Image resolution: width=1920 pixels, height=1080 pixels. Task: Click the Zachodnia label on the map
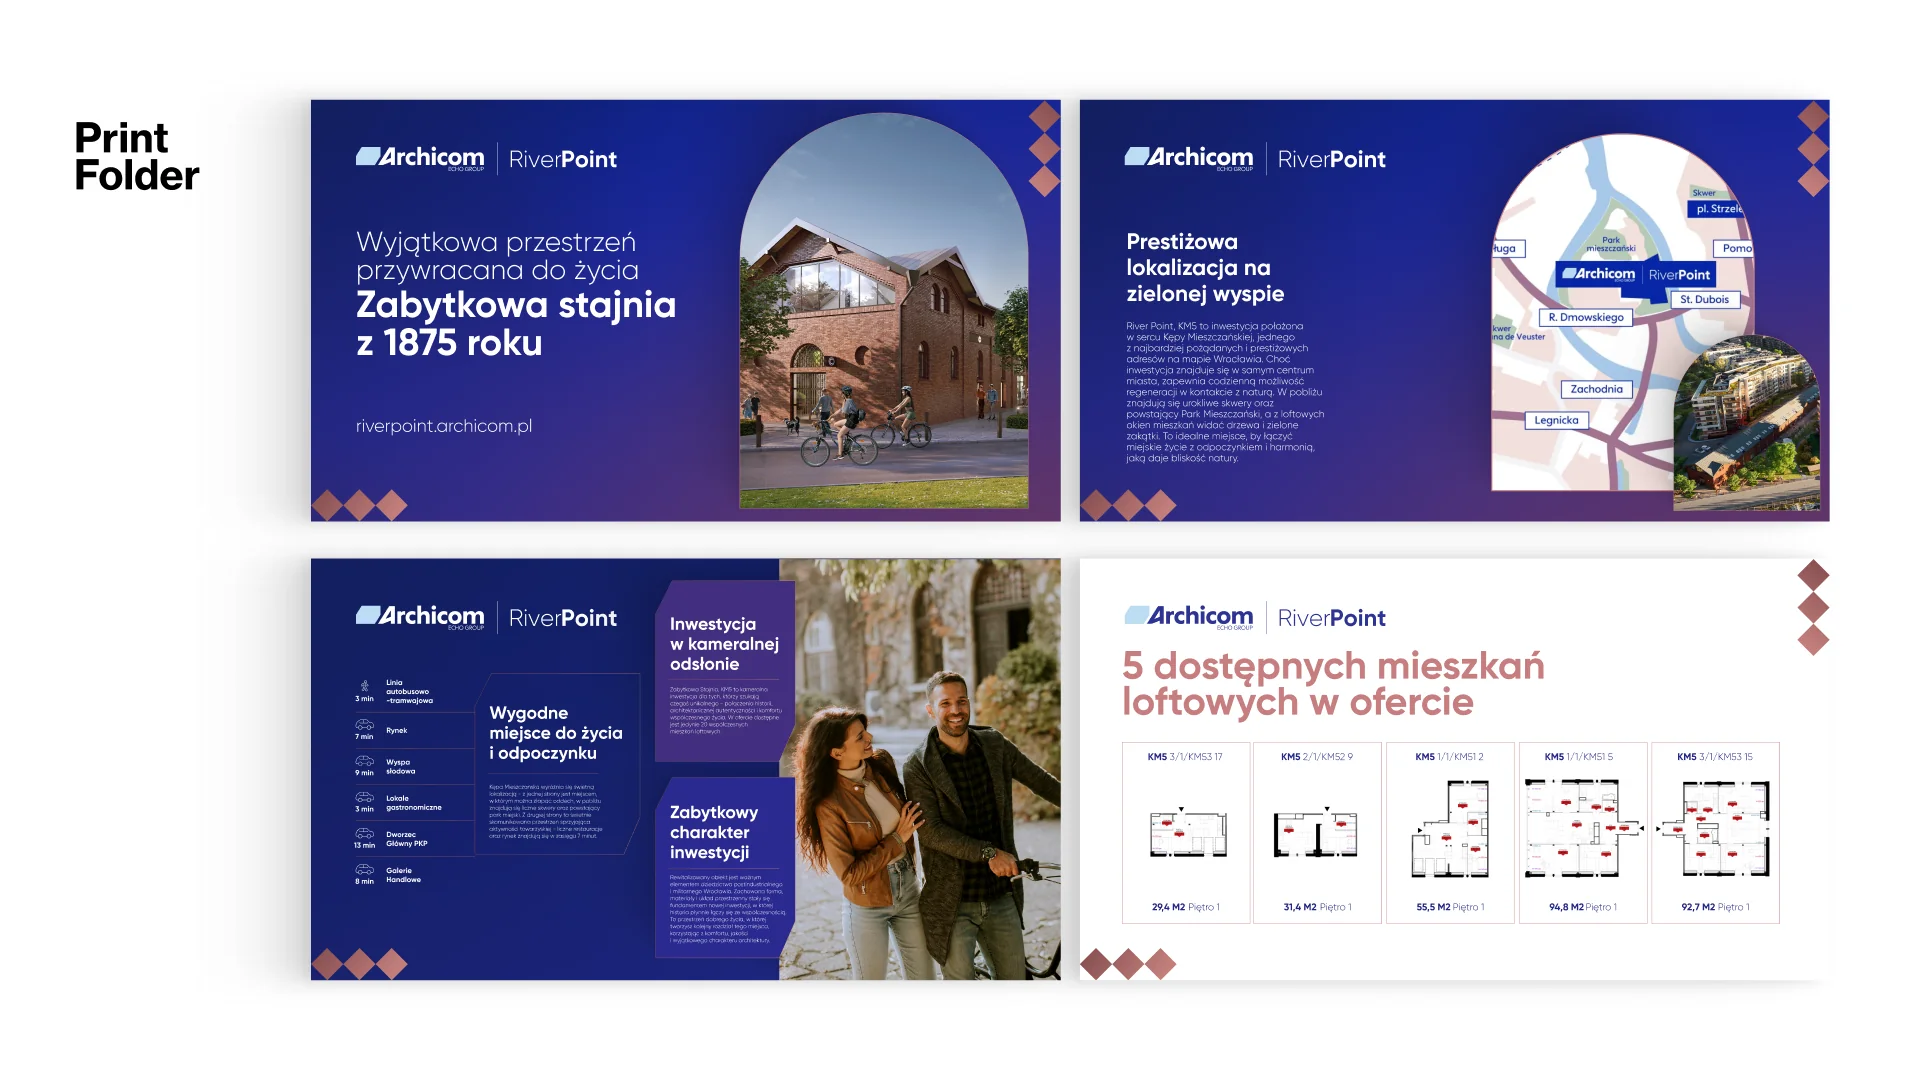(x=1596, y=389)
